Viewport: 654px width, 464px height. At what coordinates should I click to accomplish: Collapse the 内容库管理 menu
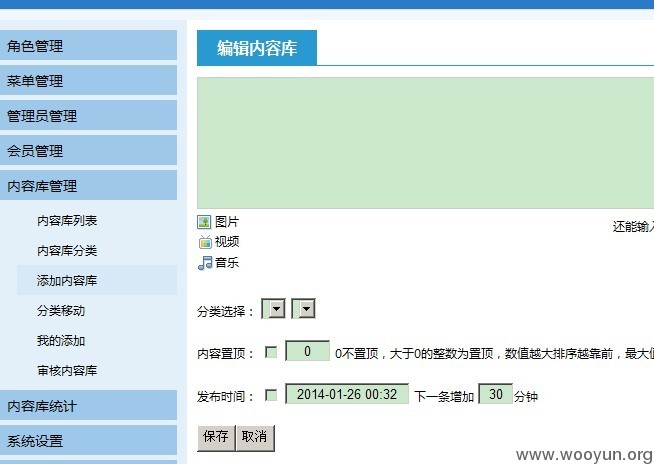88,185
